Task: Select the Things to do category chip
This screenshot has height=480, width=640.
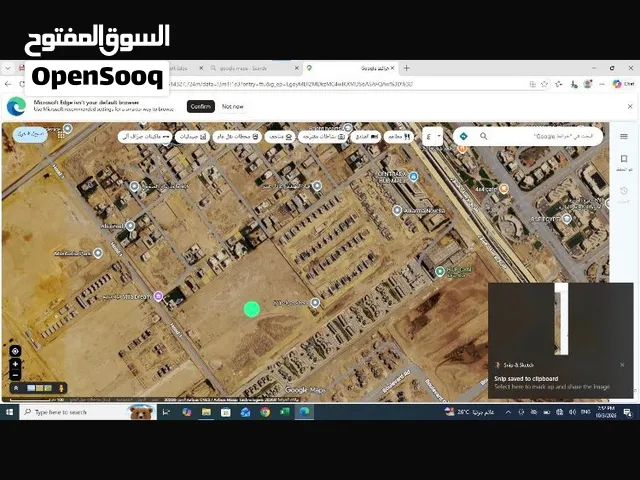Action: 323,137
